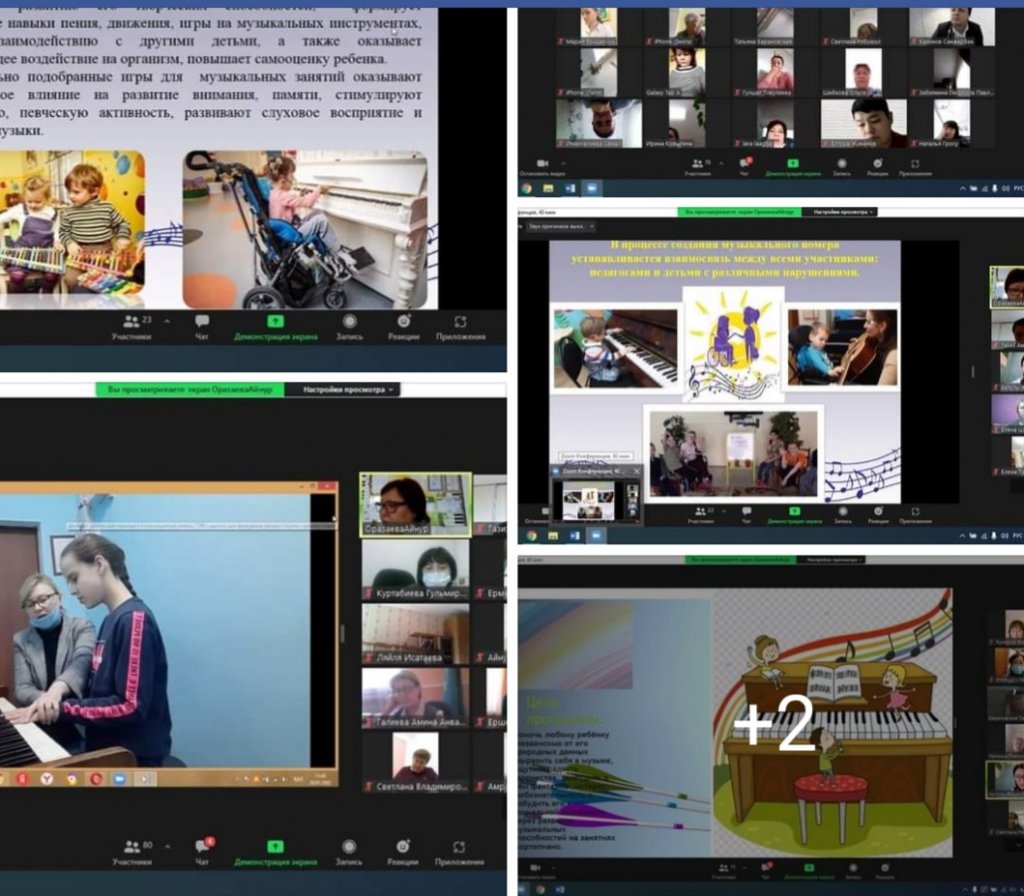Click green 'Вы просматриваете экран' banner in piano-lesson window
The width and height of the screenshot is (1024, 896).
(190, 389)
